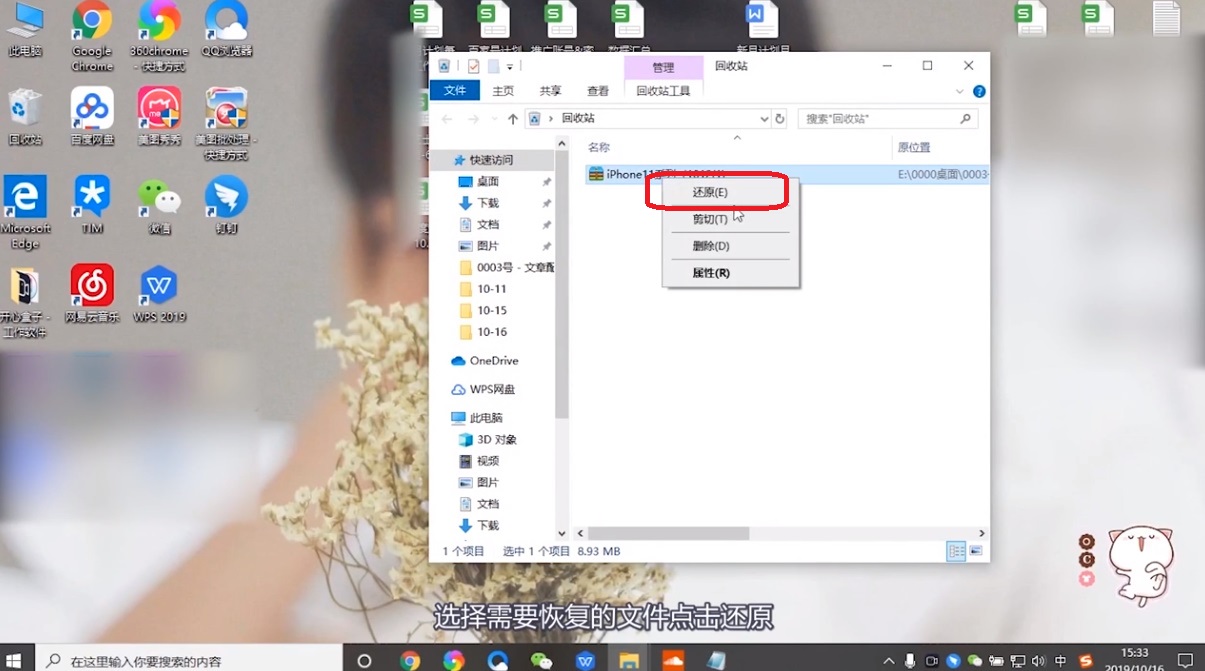Viewport: 1205px width, 671px height.
Task: Click the 管理 contextual tab header
Action: click(663, 68)
